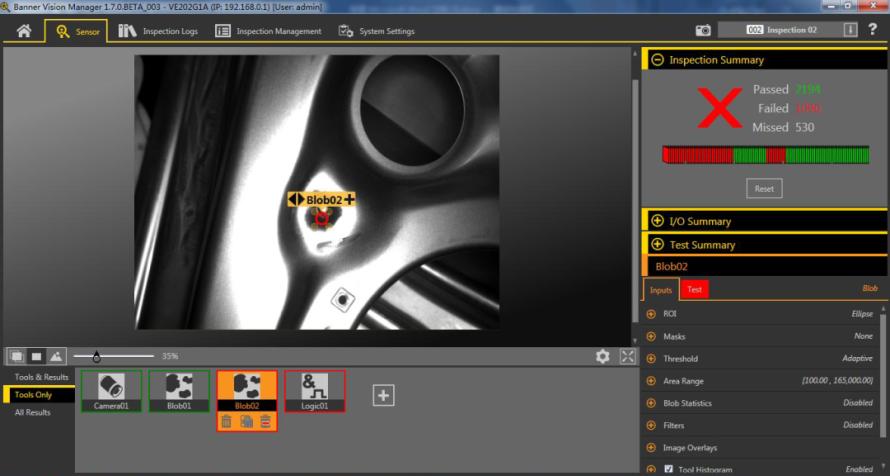Go to the Home screen icon

[x=23, y=31]
